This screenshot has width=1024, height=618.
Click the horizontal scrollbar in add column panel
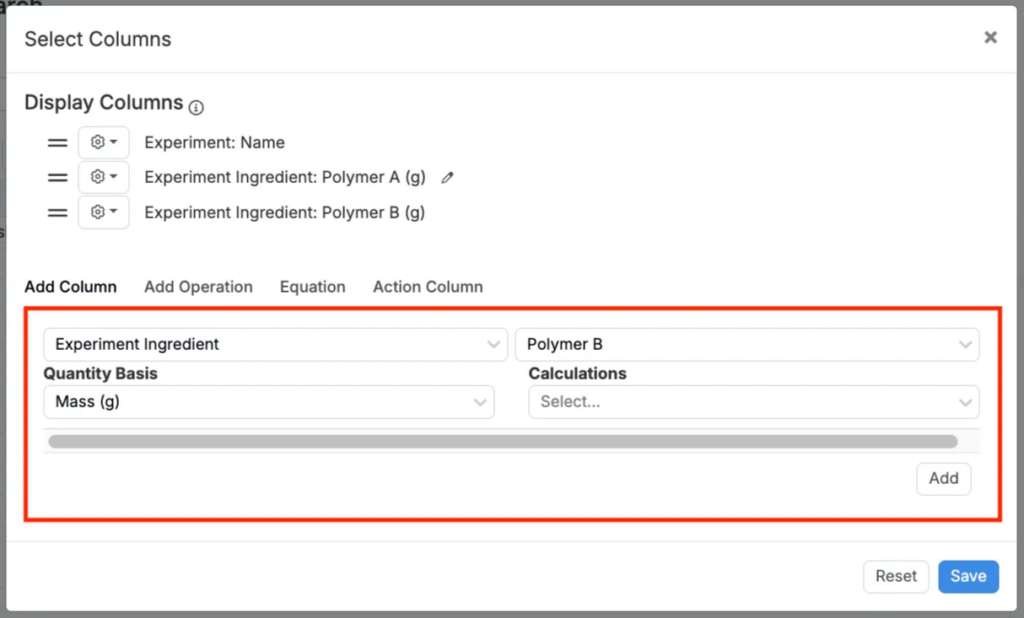502,441
